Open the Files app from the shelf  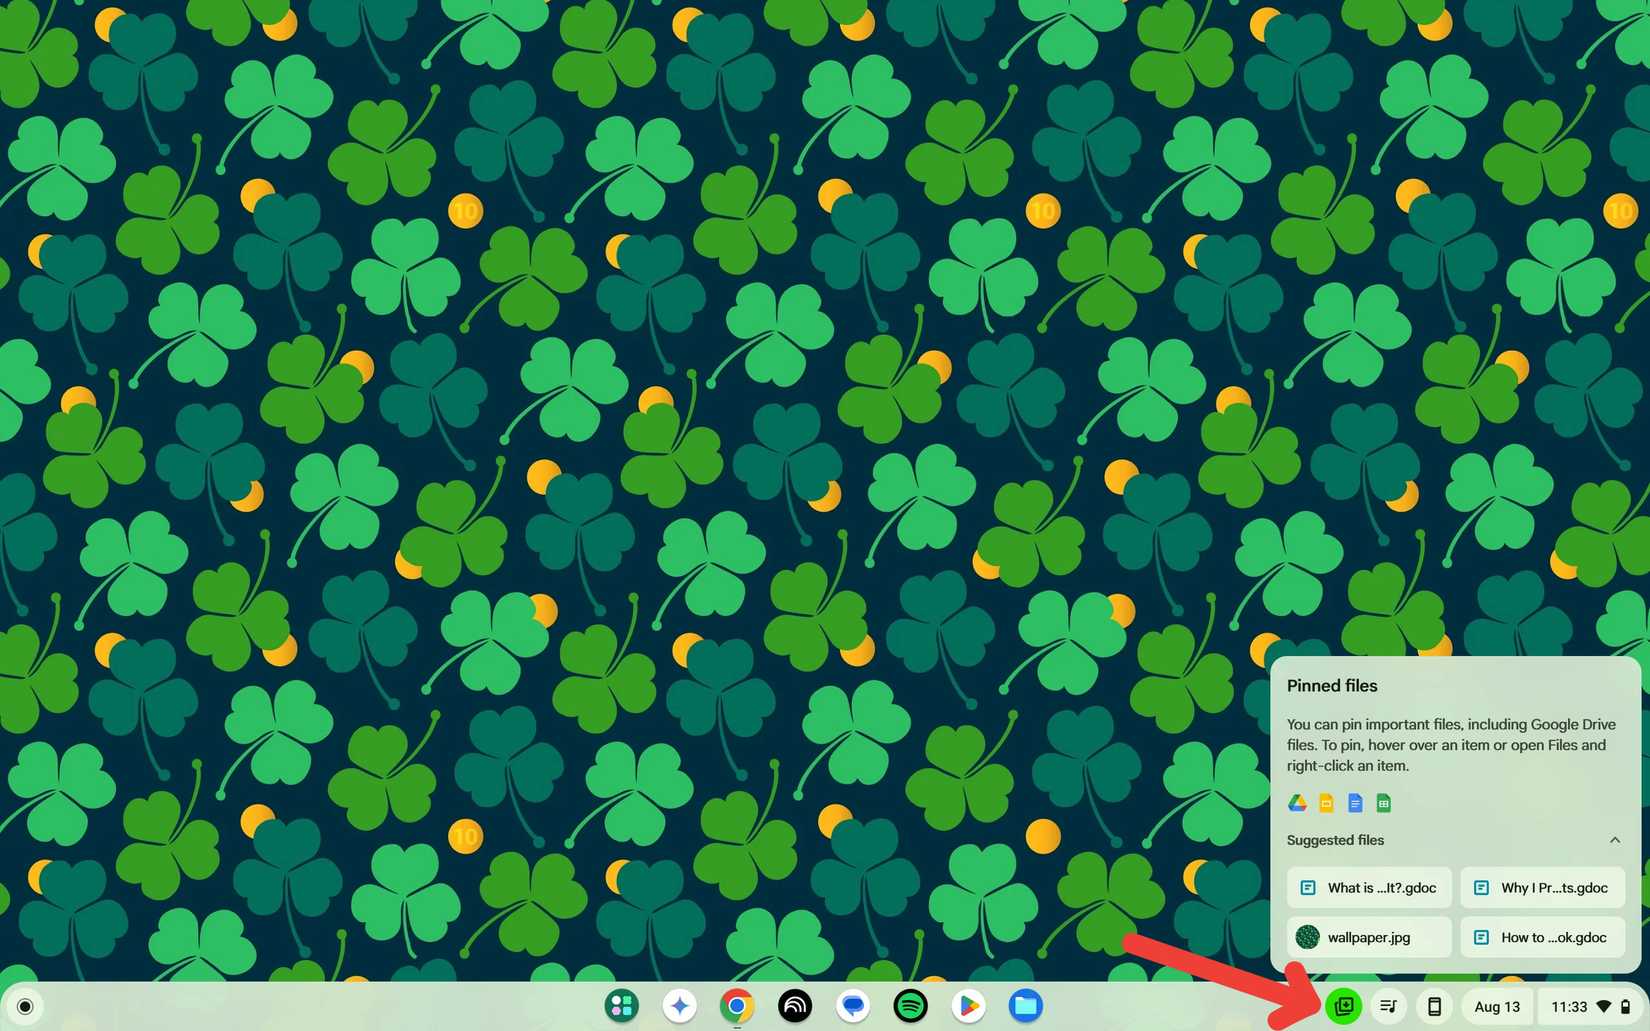coord(1025,1006)
